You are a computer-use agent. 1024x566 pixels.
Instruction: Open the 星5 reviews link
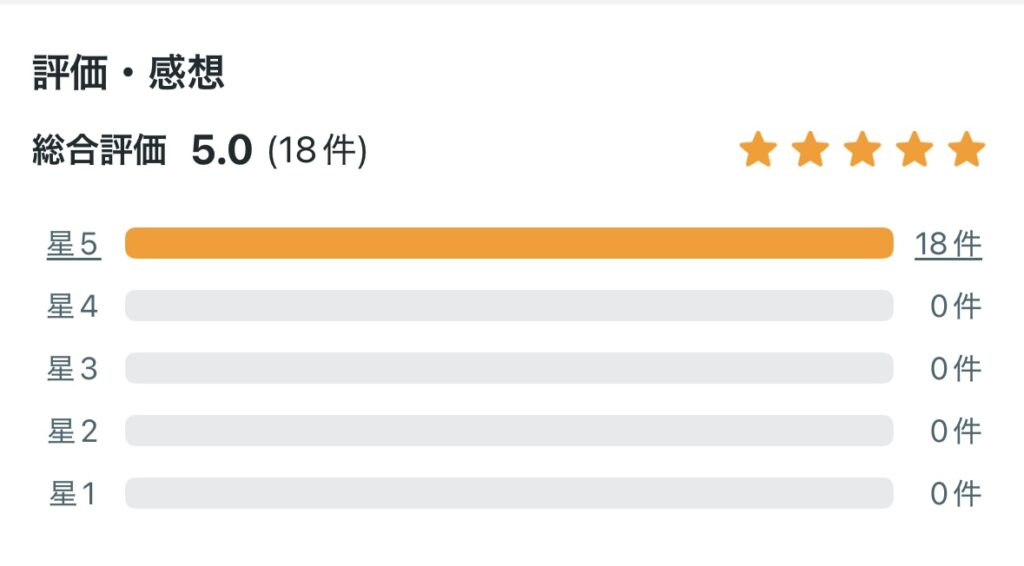pos(73,245)
